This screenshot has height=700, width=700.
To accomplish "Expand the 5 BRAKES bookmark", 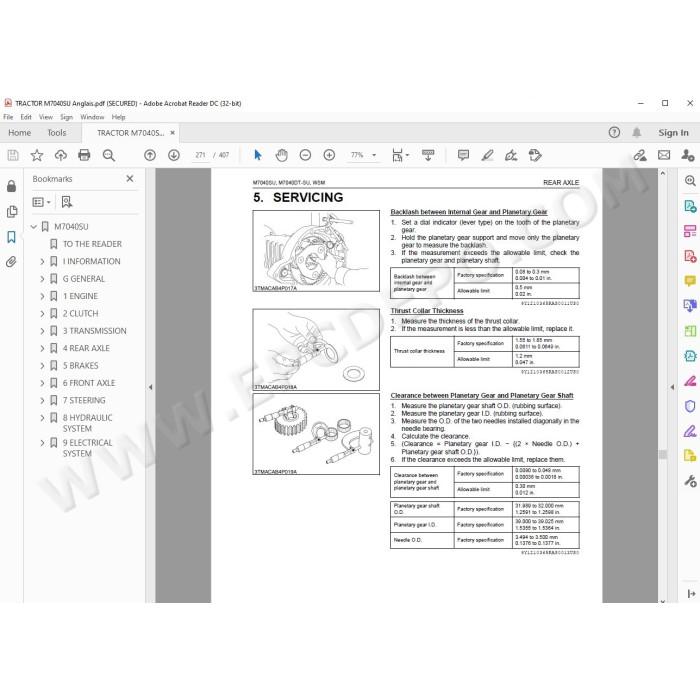I will (42, 366).
